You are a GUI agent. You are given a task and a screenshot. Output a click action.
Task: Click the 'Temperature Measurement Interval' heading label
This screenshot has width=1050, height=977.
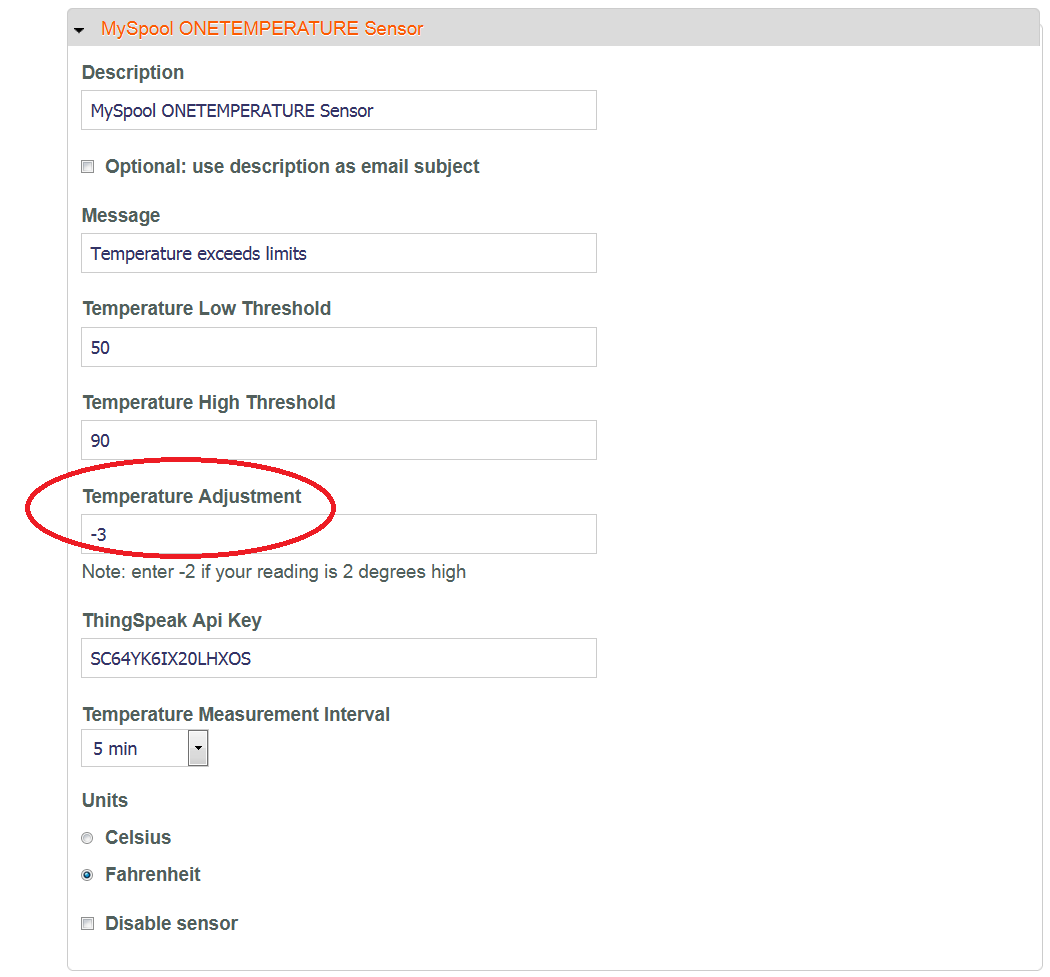pos(236,715)
